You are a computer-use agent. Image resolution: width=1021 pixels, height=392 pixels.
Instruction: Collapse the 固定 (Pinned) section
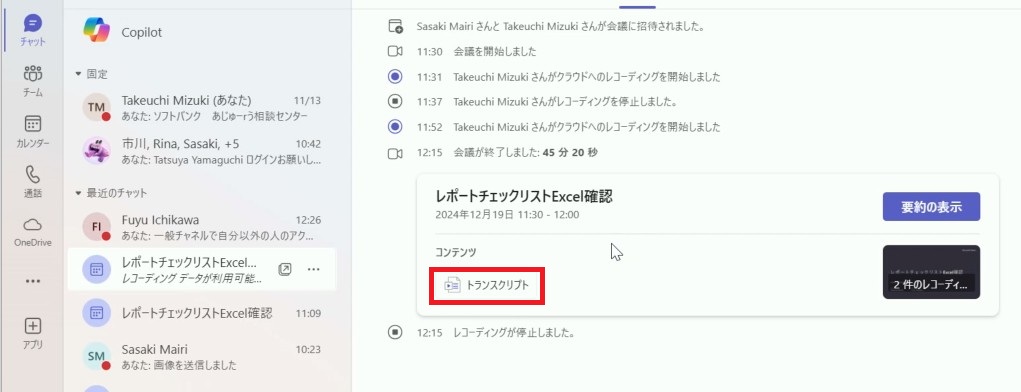click(78, 74)
